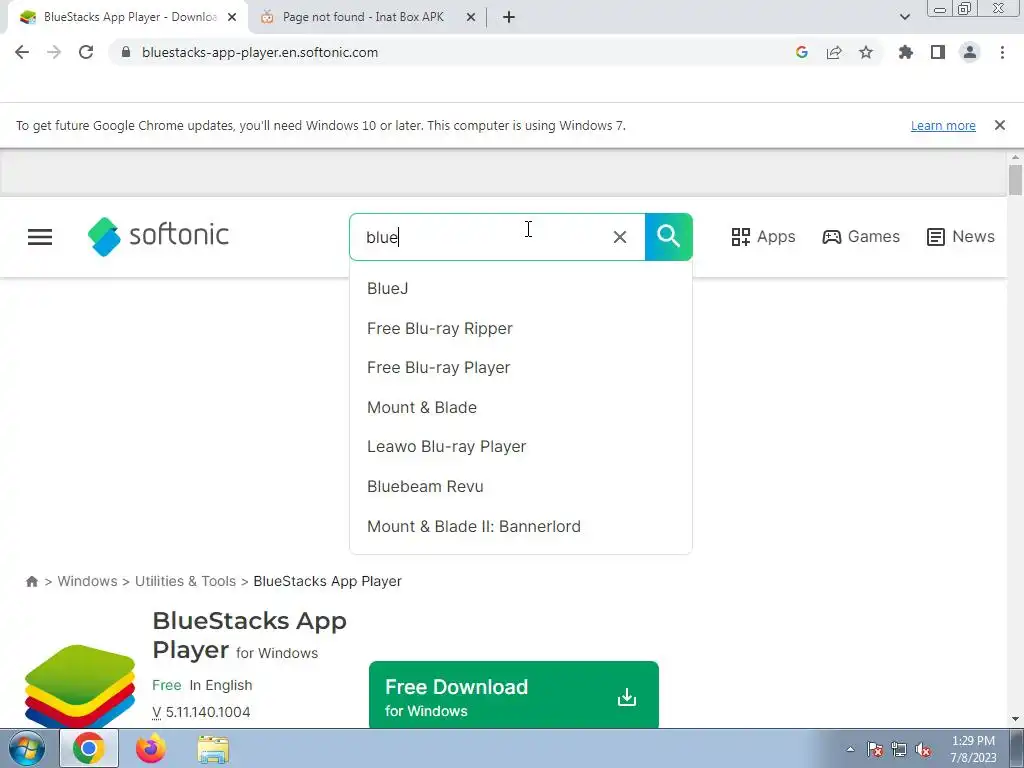Share this page icon

[834, 52]
